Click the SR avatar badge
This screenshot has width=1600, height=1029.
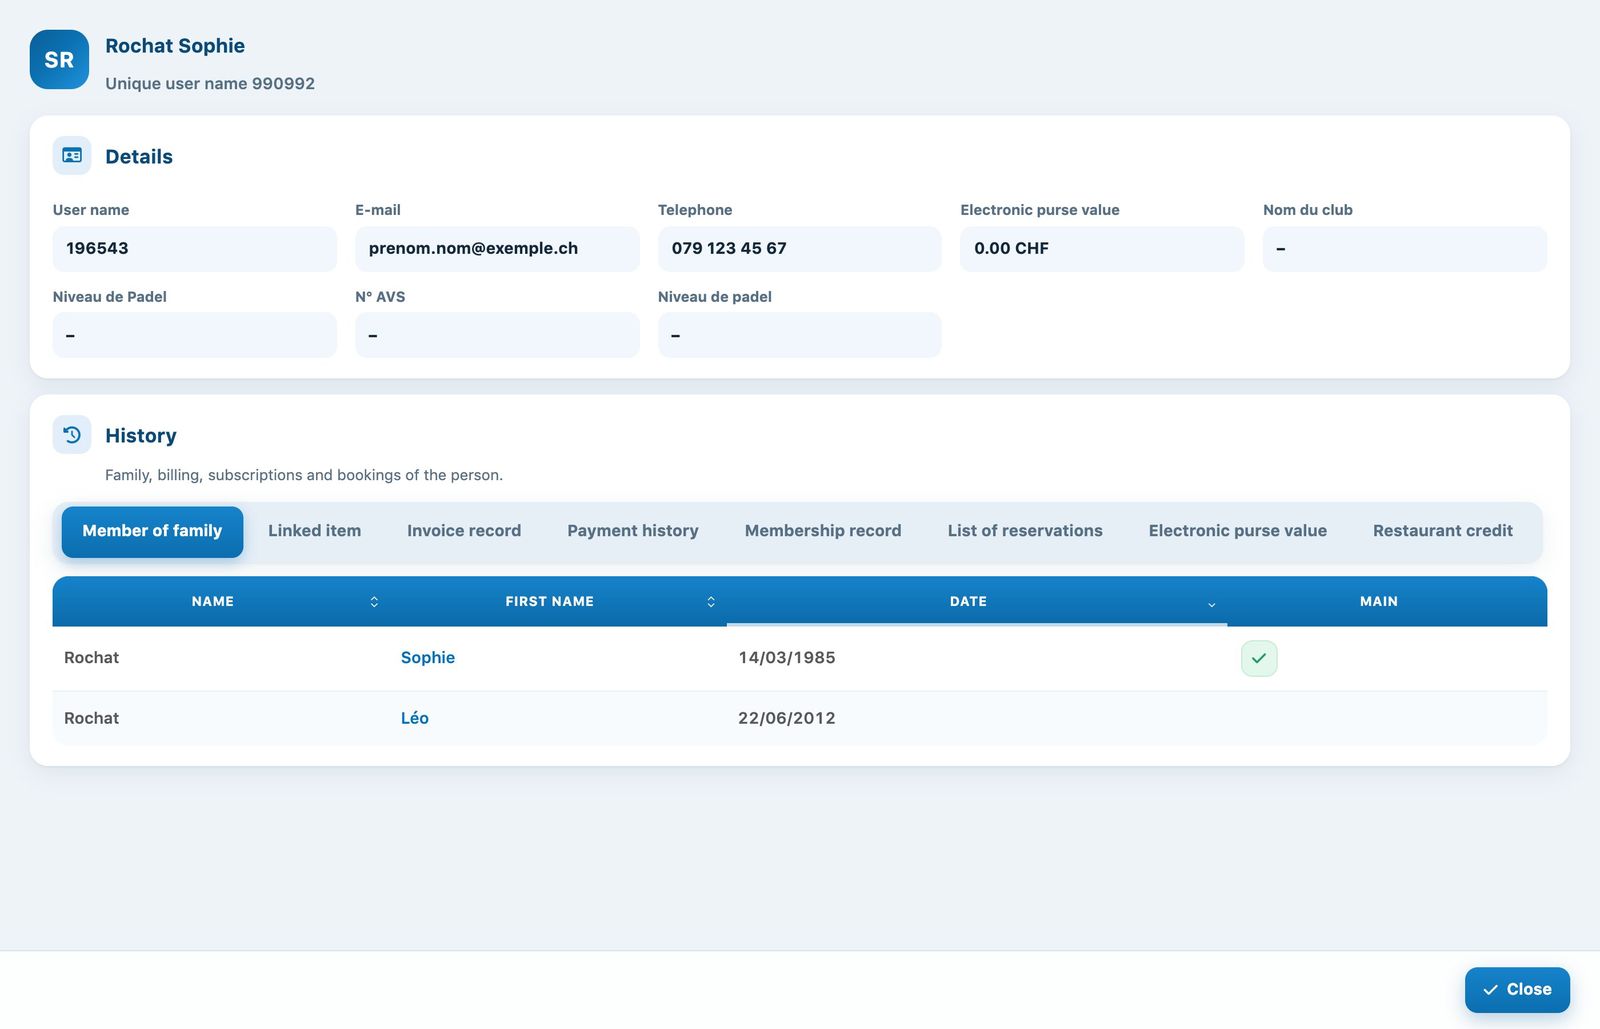59,59
